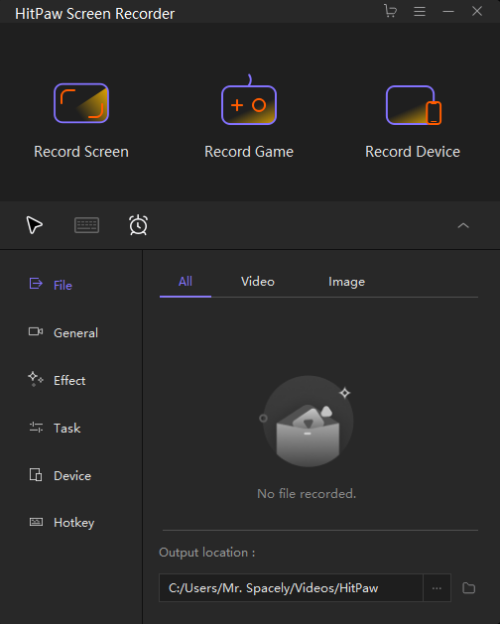
Task: Switch to the Video tab
Action: tap(258, 282)
